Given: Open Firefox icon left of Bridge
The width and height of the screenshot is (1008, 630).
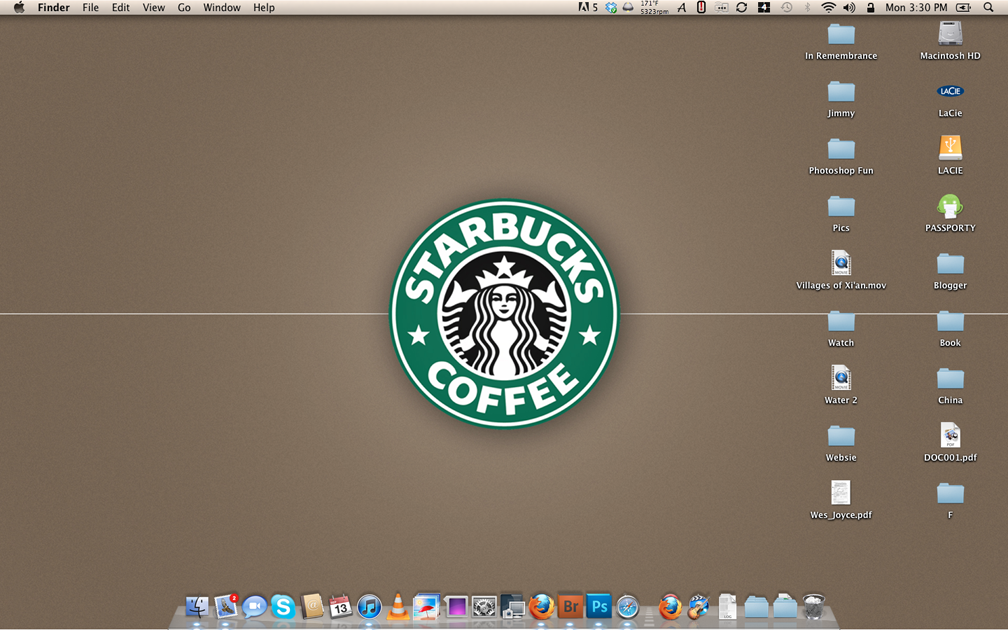Looking at the screenshot, I should point(541,606).
